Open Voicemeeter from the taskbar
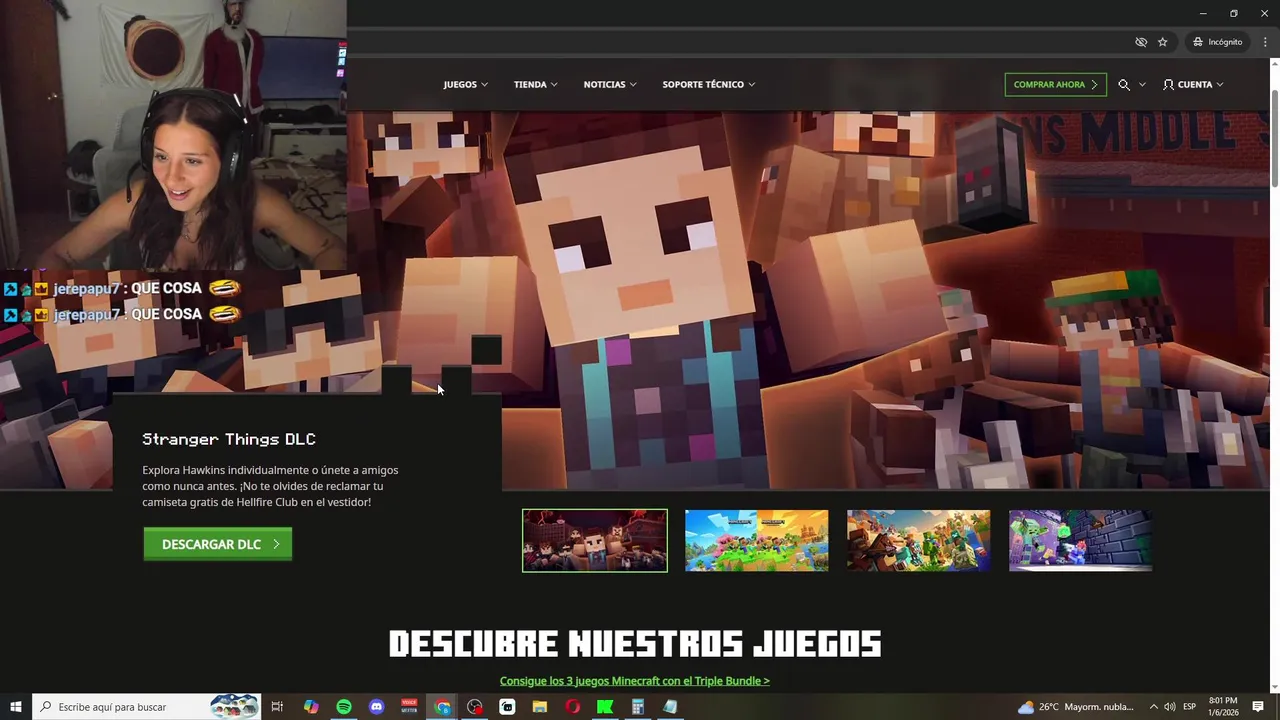Viewport: 1280px width, 720px height. pos(409,707)
